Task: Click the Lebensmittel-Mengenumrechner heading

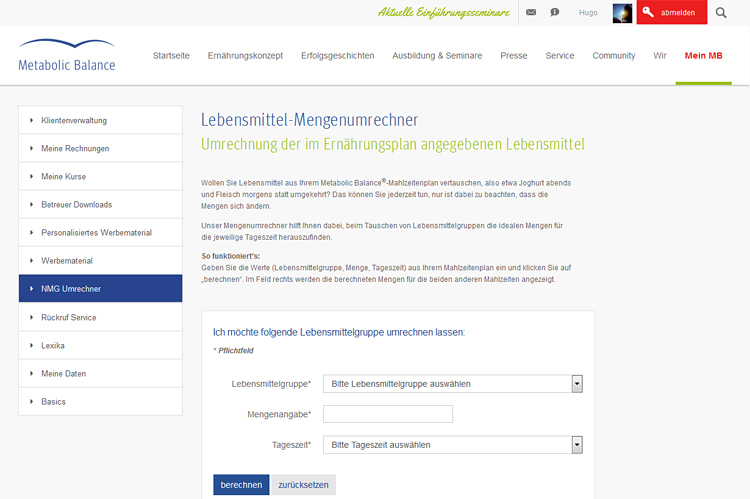Action: (309, 120)
